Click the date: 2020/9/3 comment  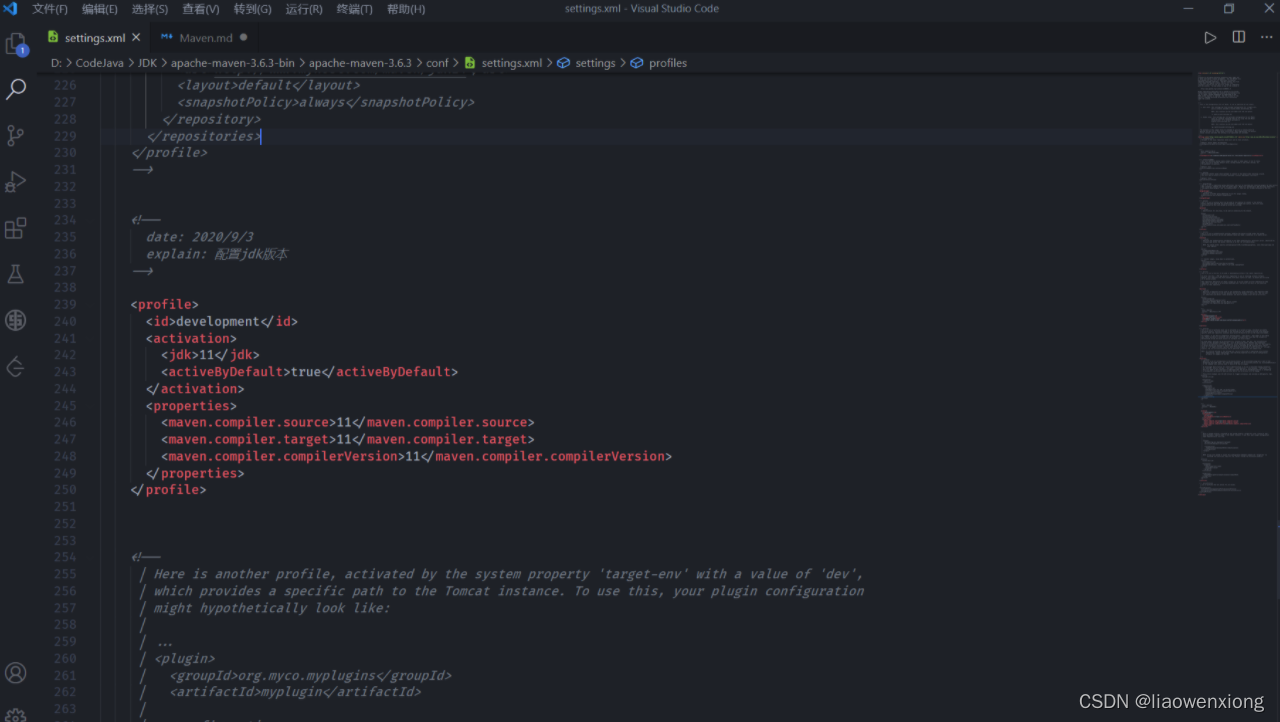[200, 237]
